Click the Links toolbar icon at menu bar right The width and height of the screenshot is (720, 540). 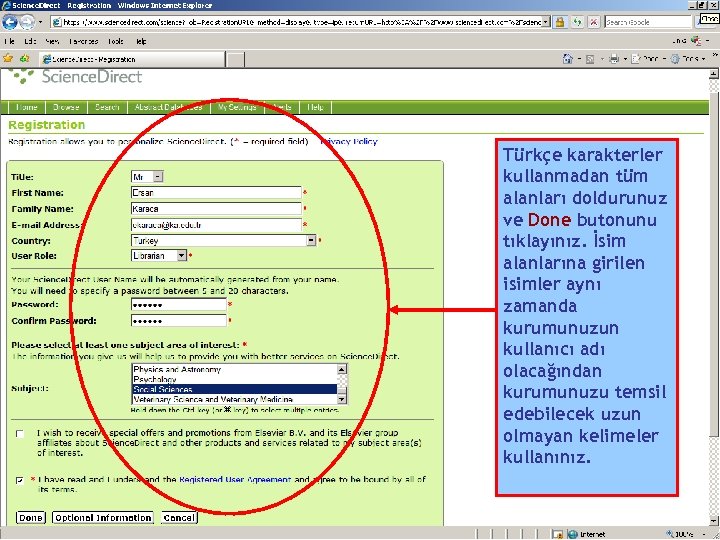click(696, 41)
